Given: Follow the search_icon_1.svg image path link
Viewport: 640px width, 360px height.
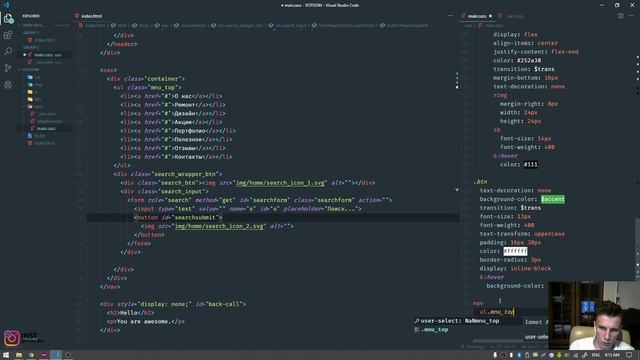Looking at the screenshot, I should pyautogui.click(x=280, y=183).
